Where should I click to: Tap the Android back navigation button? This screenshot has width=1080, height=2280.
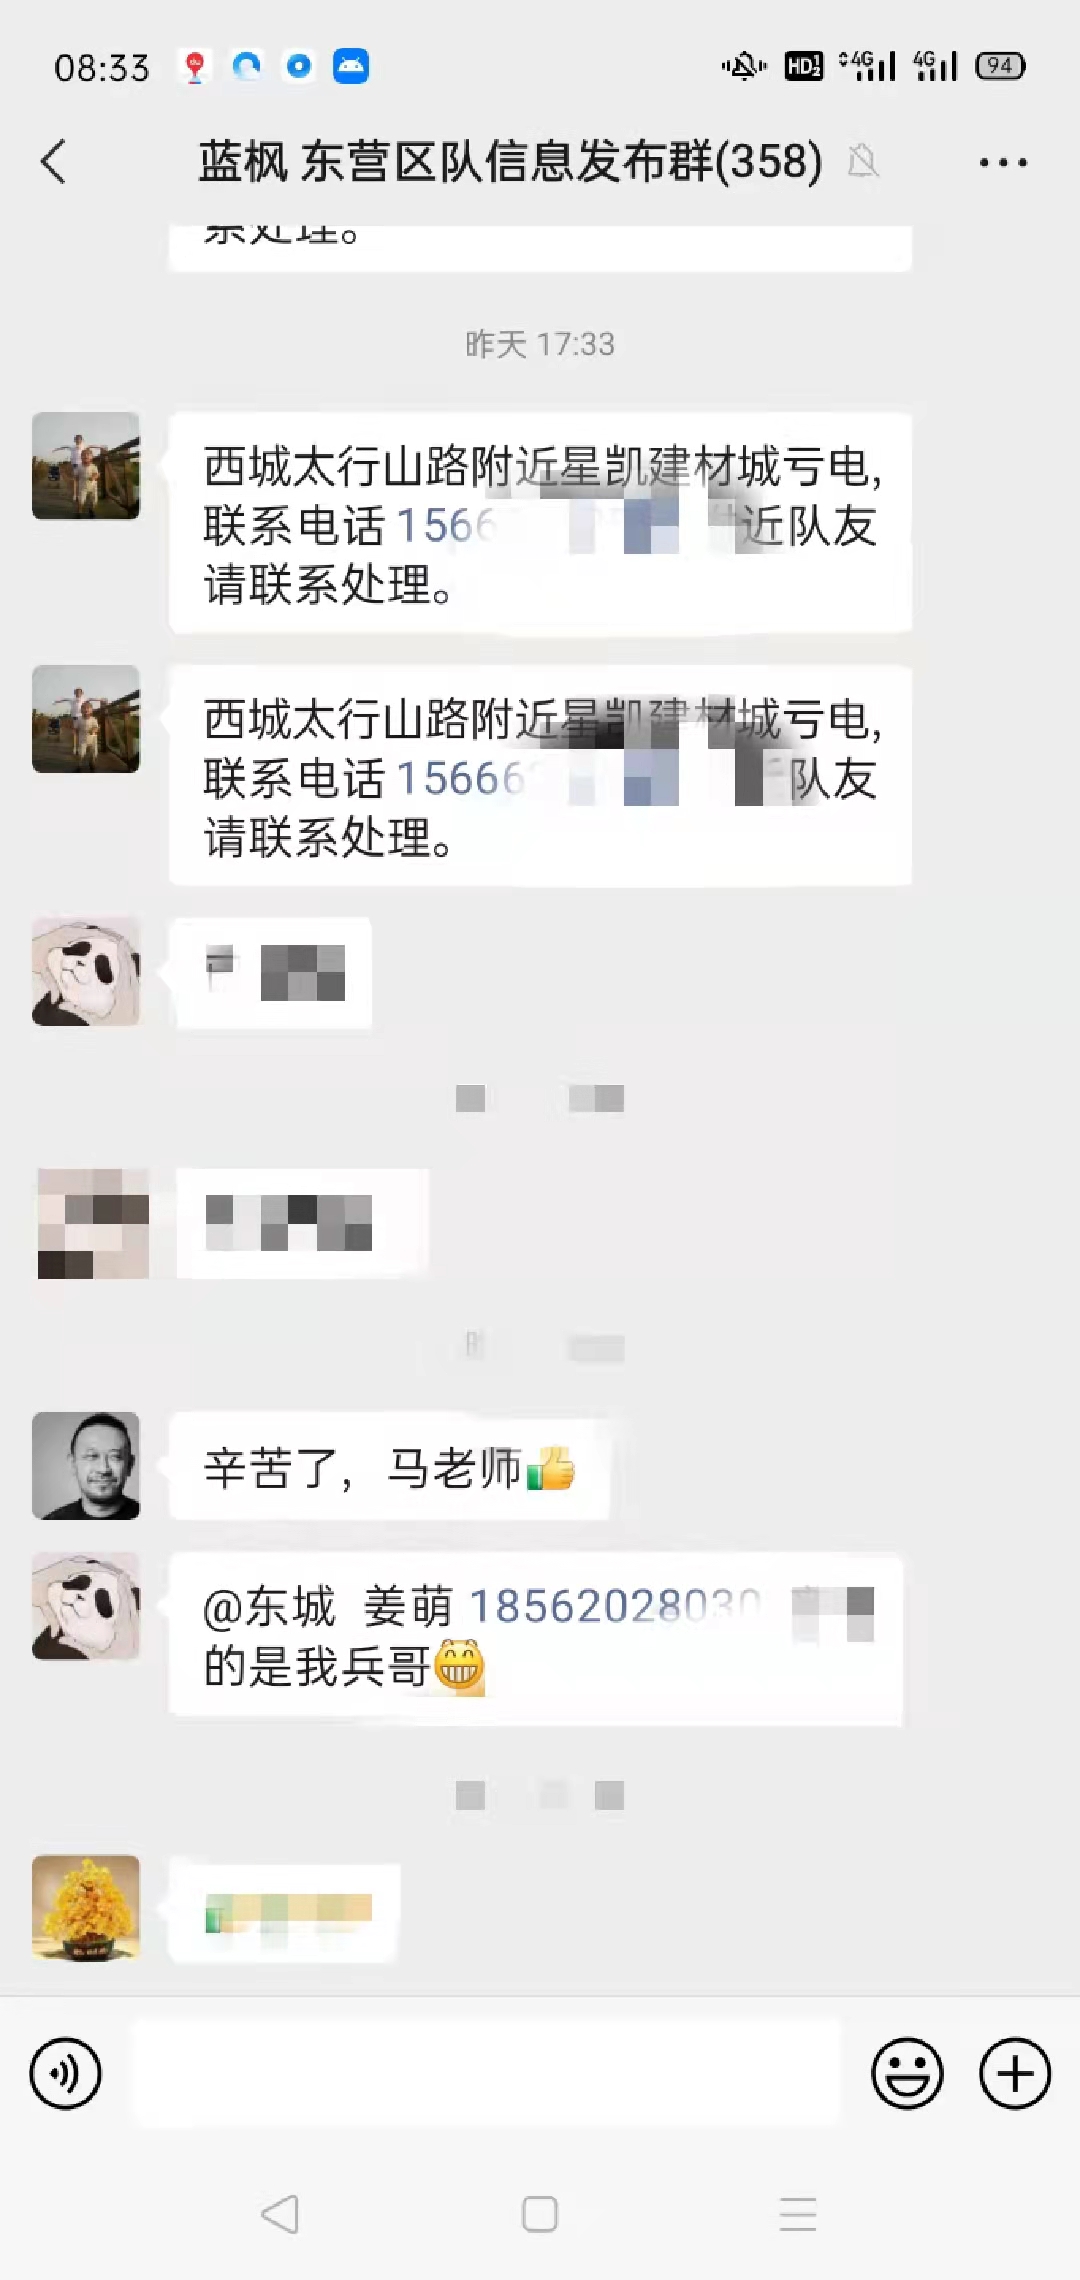point(280,2214)
